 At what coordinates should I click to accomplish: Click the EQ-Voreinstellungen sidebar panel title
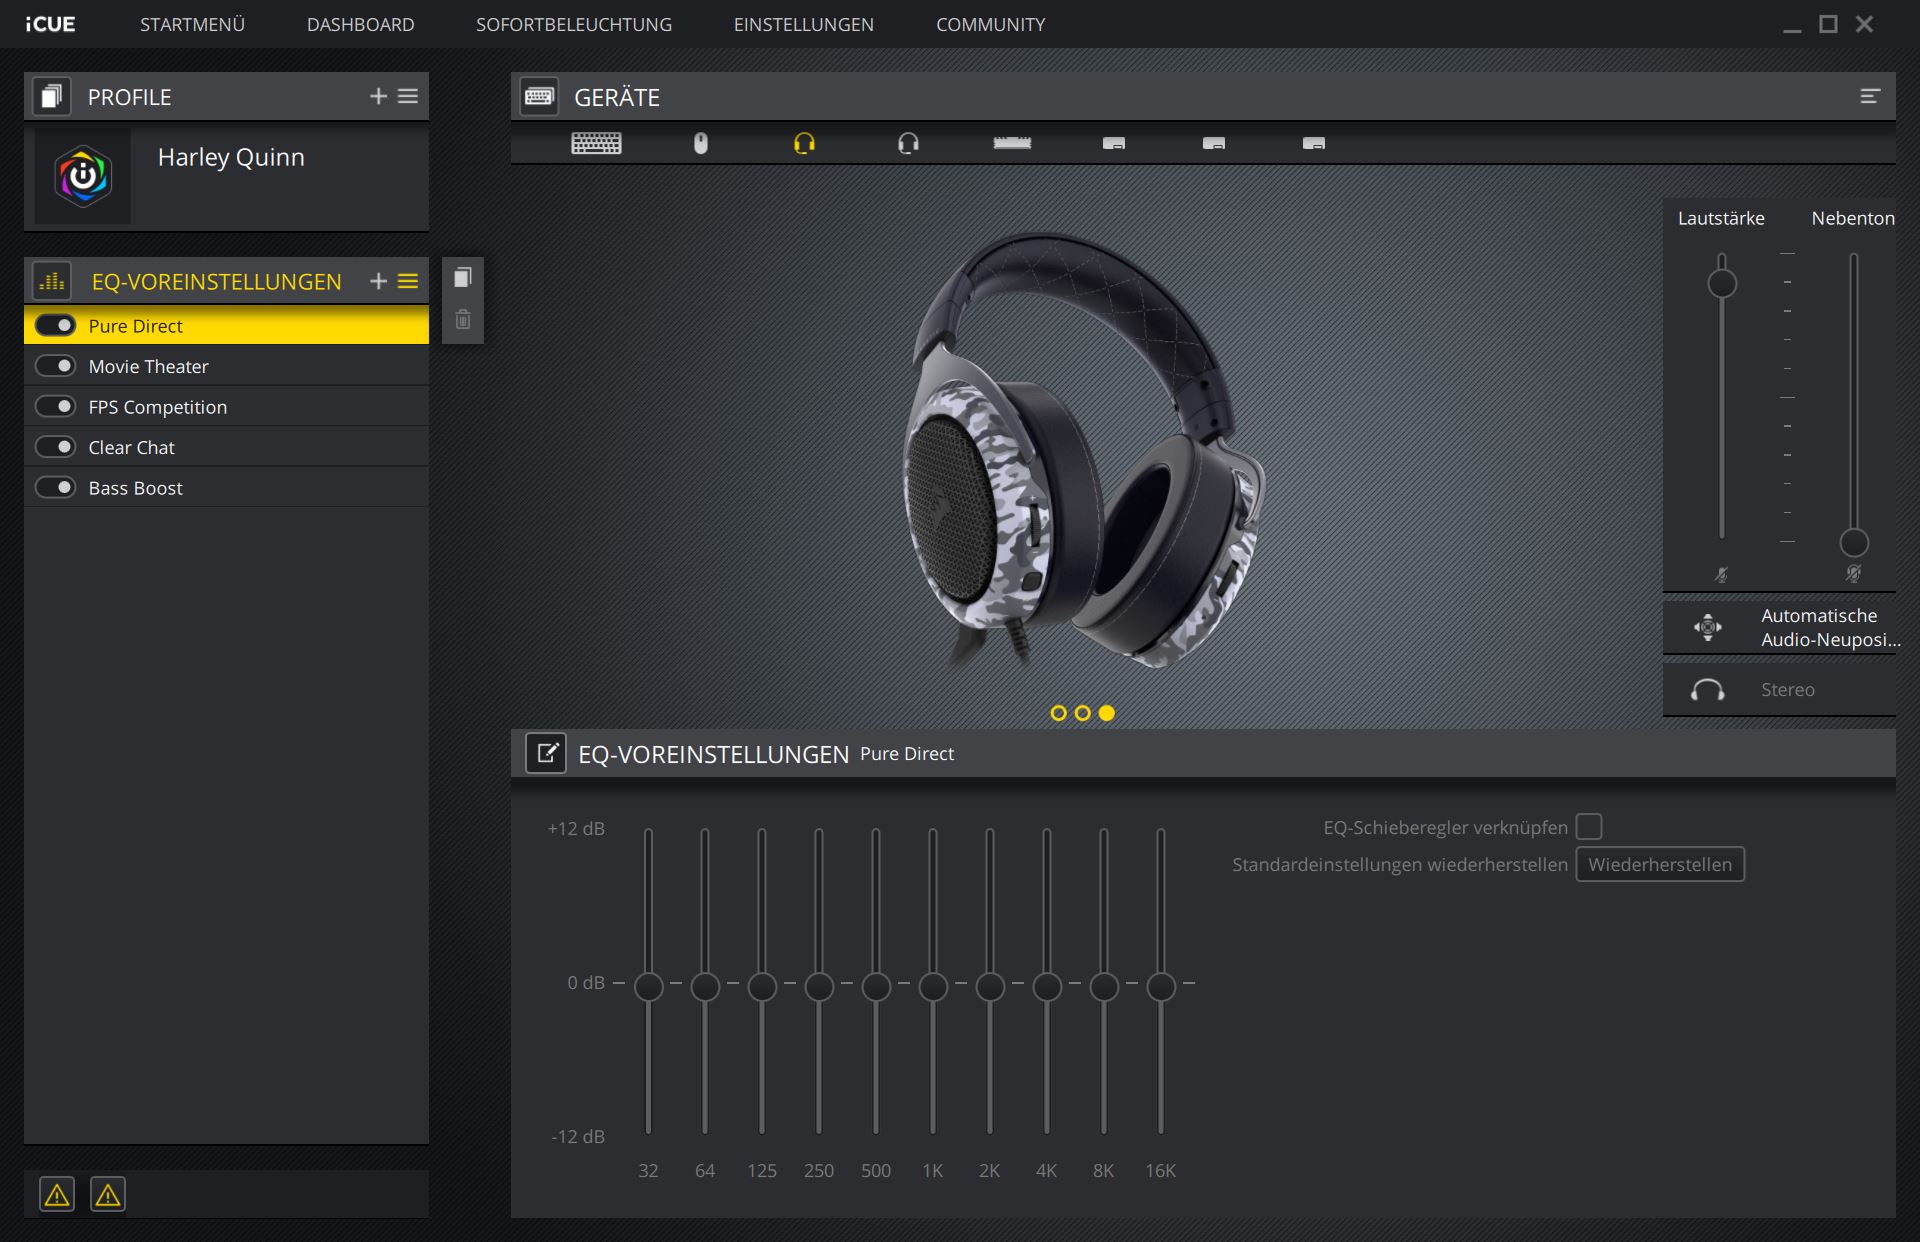(x=216, y=282)
